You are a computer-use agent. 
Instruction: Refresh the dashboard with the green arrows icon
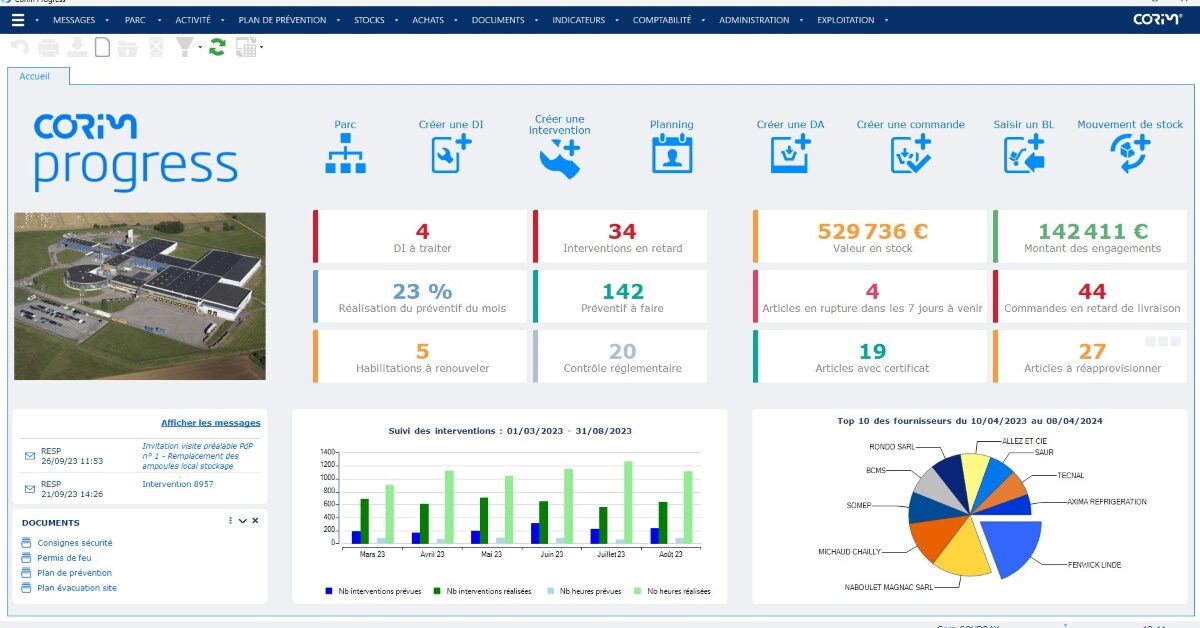click(217, 46)
